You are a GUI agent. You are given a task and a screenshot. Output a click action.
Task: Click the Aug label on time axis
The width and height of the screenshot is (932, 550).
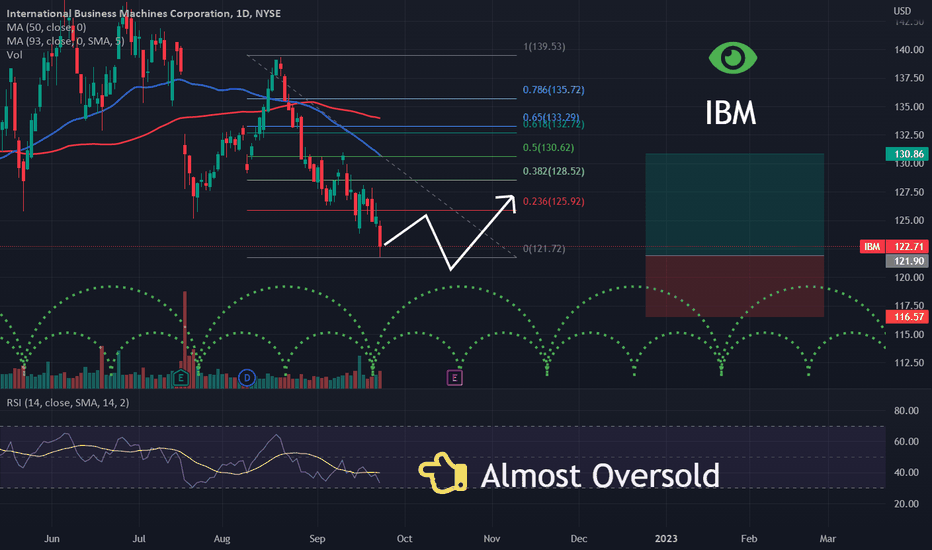[222, 538]
